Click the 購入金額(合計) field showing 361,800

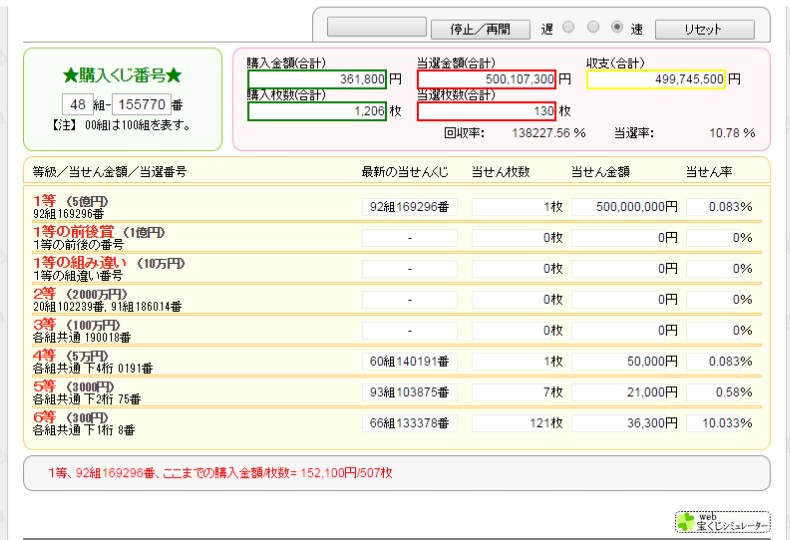point(317,79)
